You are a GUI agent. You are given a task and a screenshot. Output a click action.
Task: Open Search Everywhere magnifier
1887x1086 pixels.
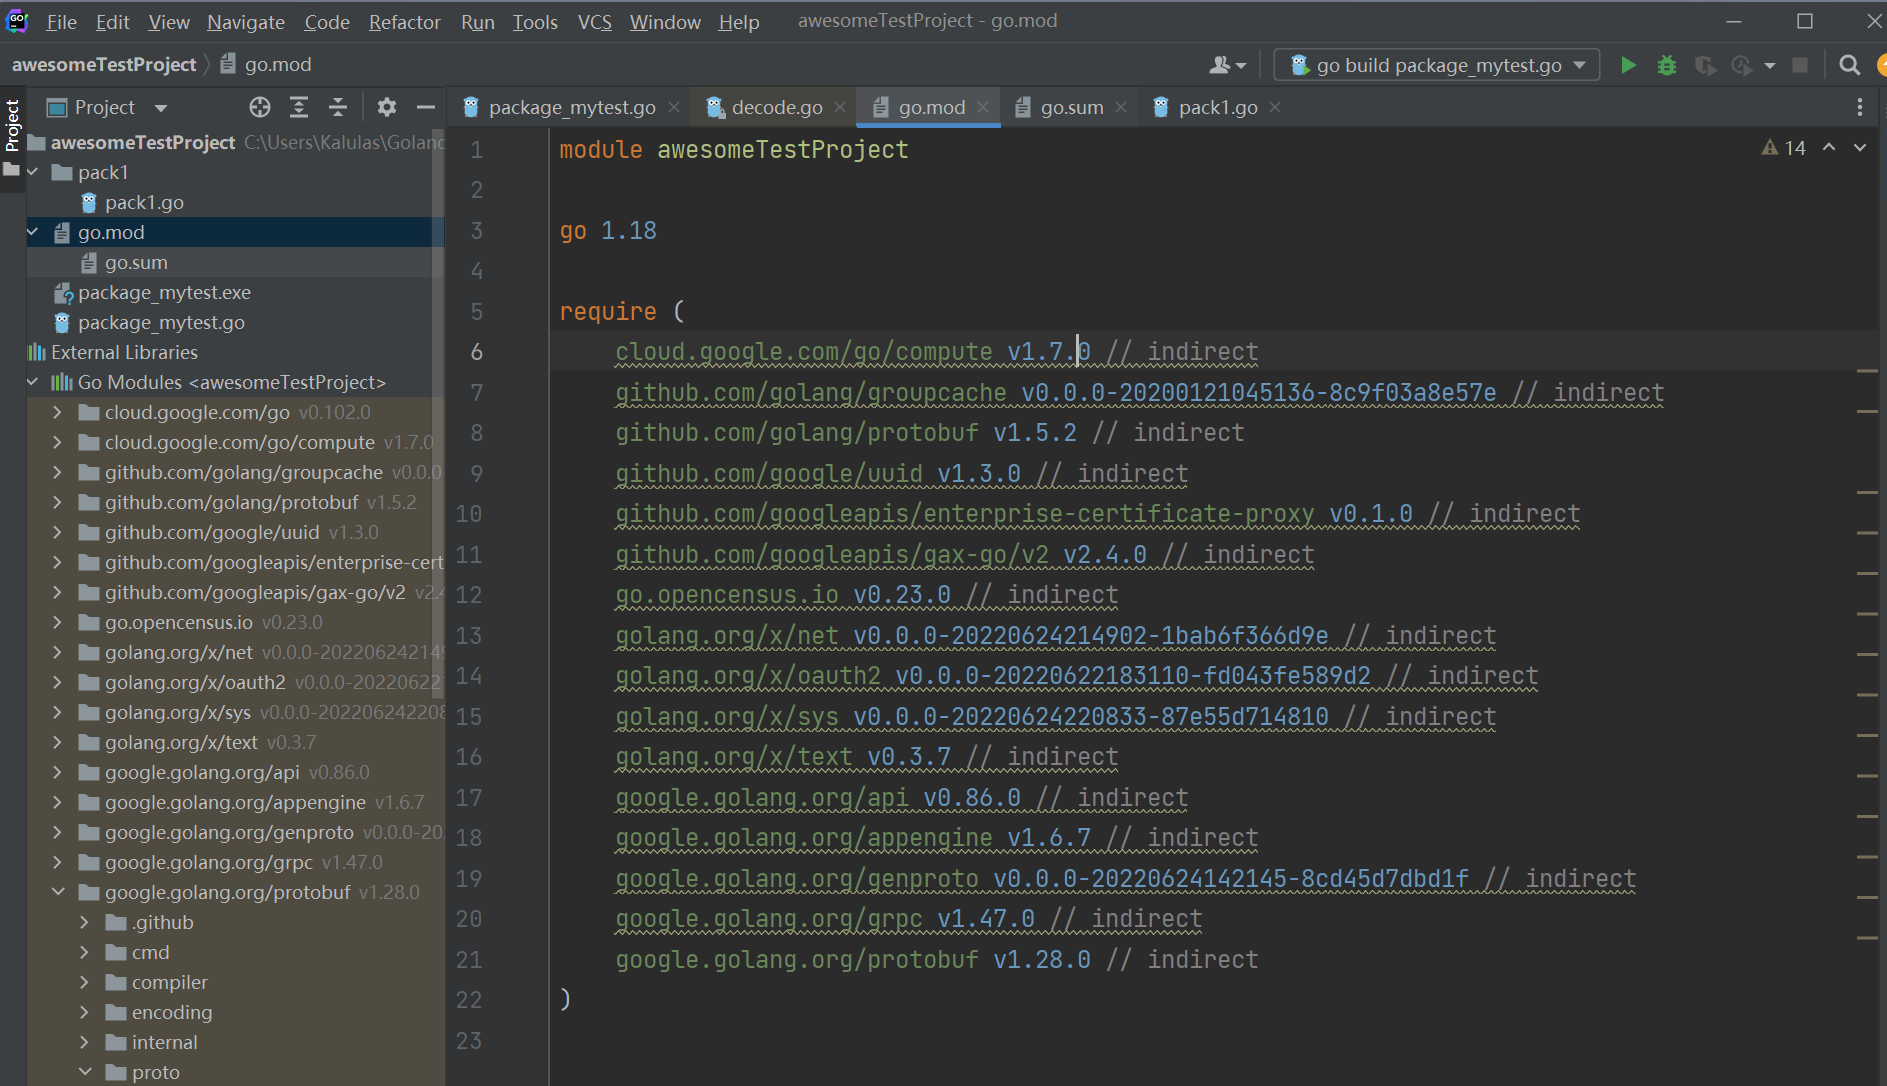pos(1850,65)
